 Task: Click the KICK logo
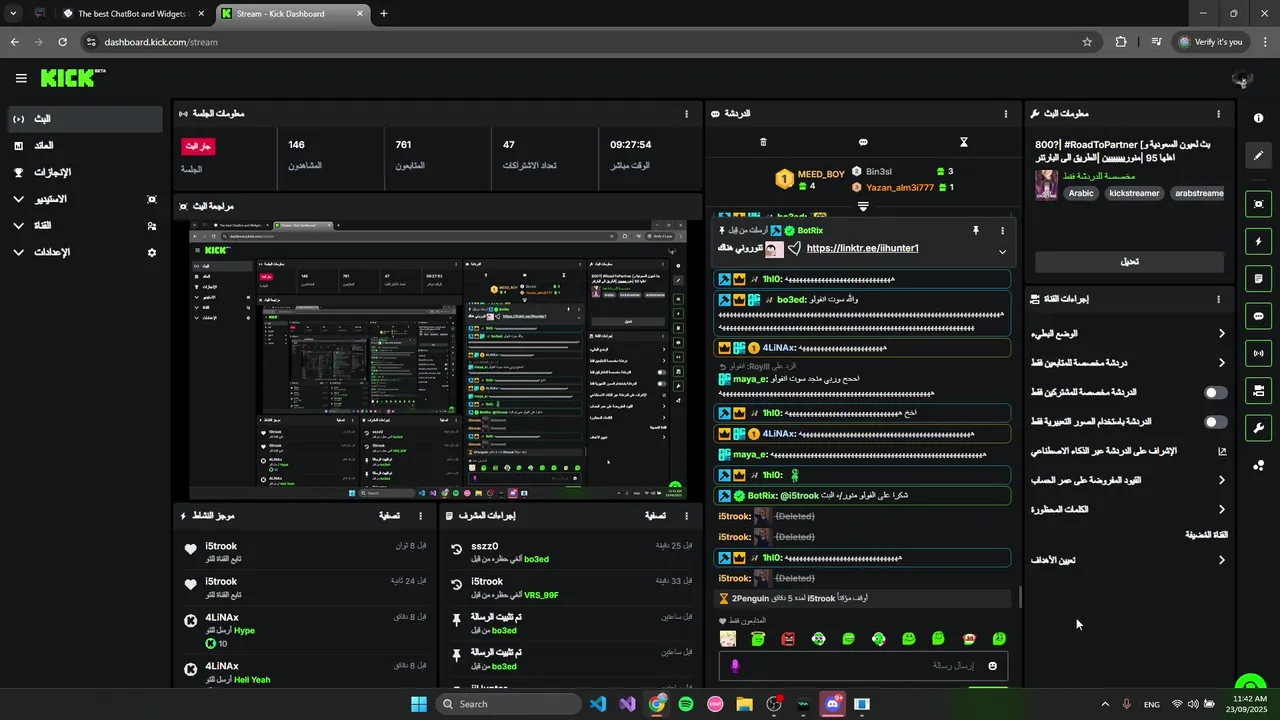[72, 78]
